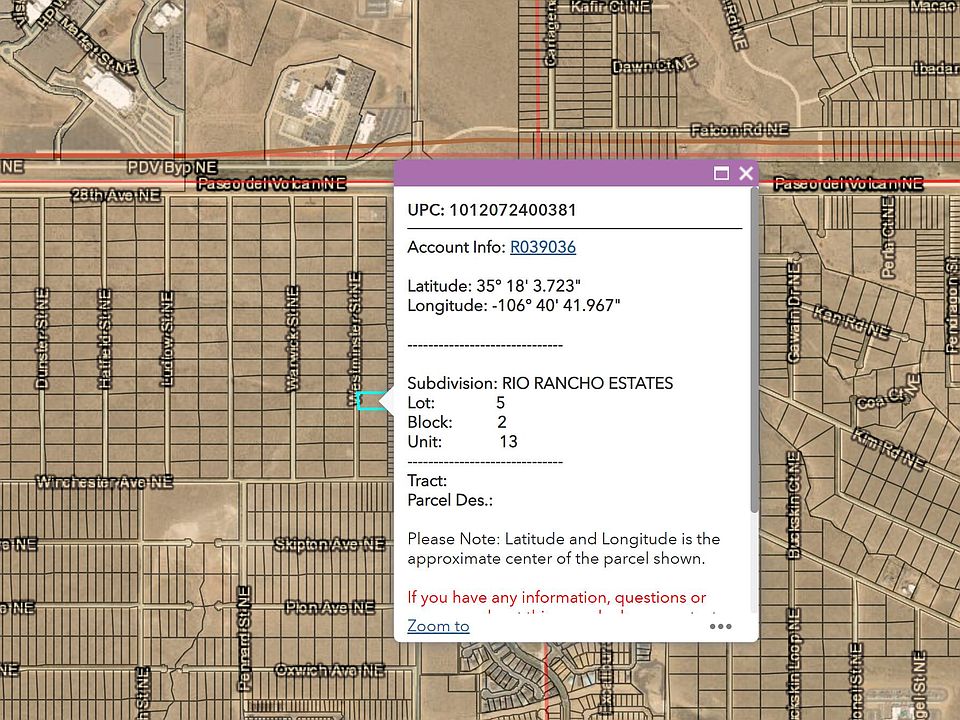Click the Ludlow St NE street label
960x720 pixels.
click(167, 339)
